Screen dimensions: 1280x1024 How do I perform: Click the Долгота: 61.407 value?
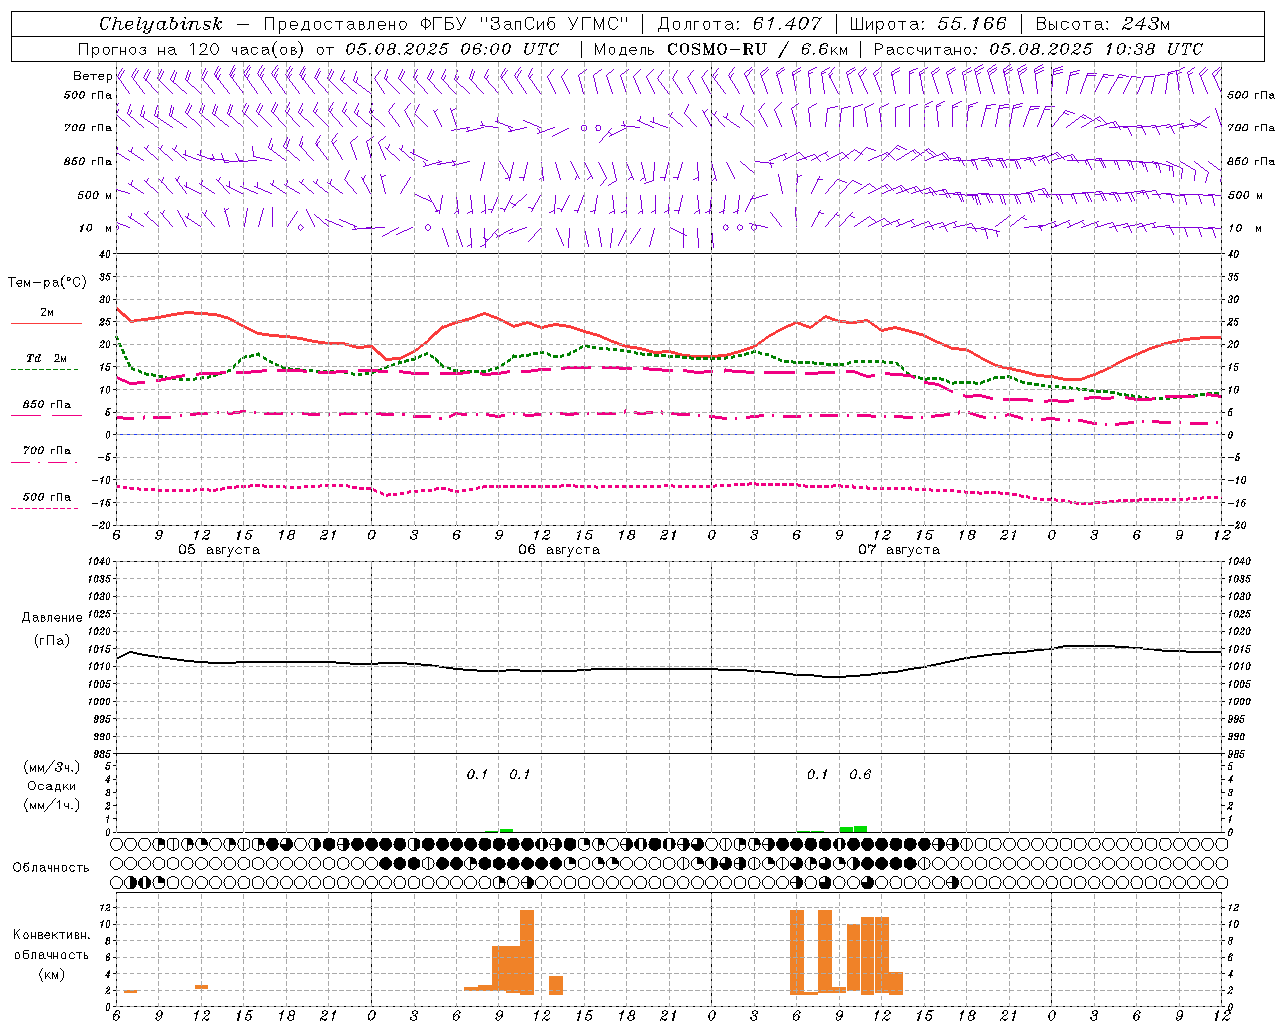tap(739, 24)
